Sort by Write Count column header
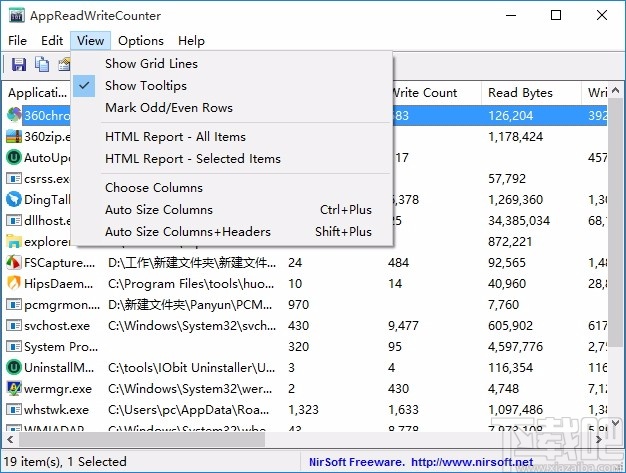The width and height of the screenshot is (626, 473). [436, 93]
